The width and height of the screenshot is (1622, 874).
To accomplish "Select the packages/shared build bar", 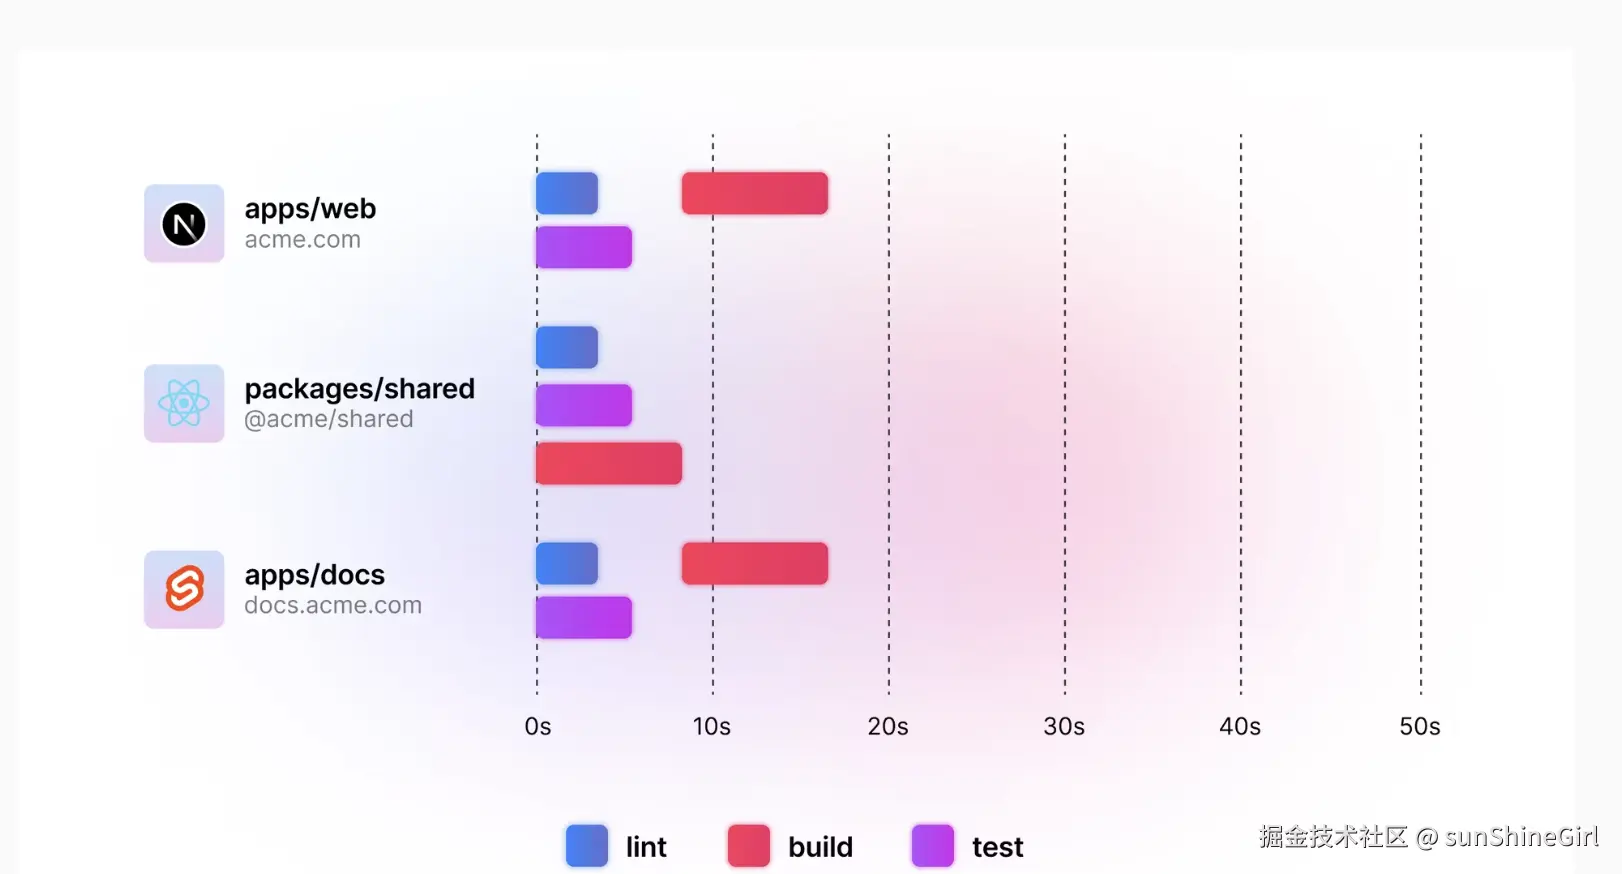I will coord(609,463).
